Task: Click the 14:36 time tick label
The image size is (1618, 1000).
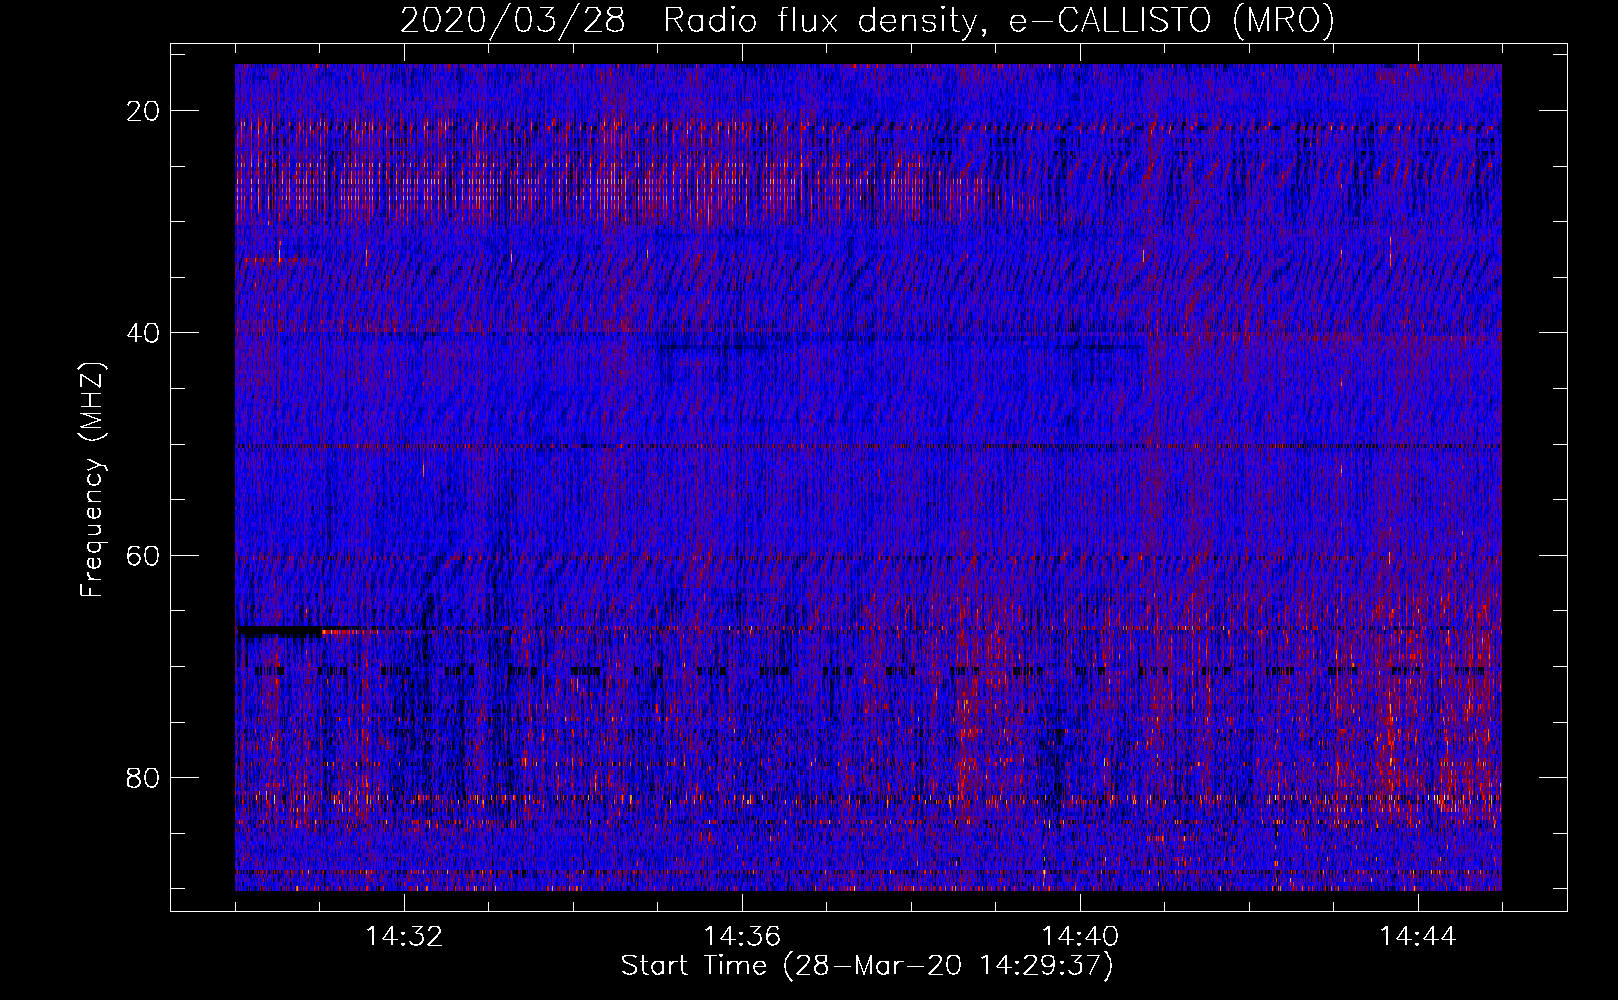Action: pos(742,937)
